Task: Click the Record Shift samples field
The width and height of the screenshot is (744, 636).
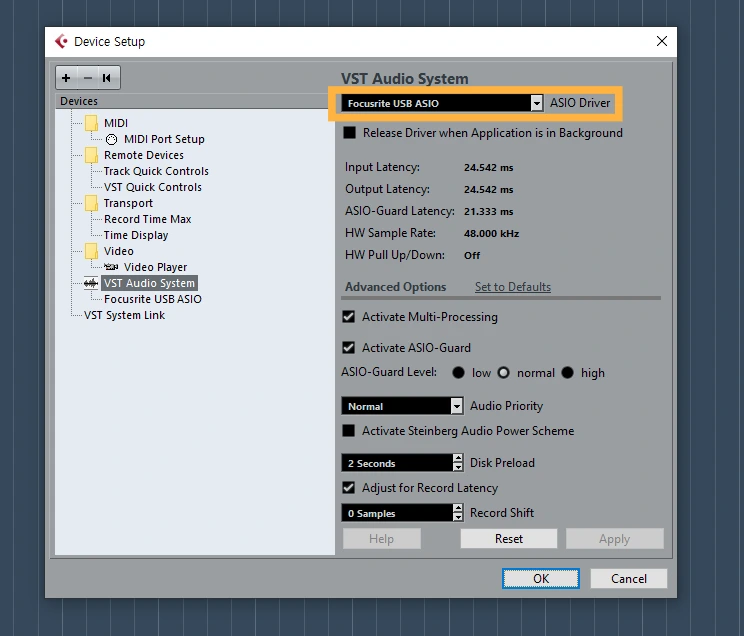Action: pyautogui.click(x=397, y=513)
